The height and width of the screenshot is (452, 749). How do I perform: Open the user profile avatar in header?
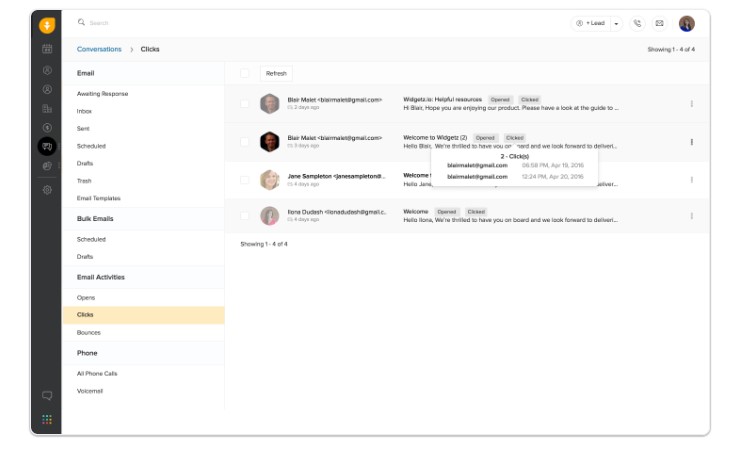687,23
